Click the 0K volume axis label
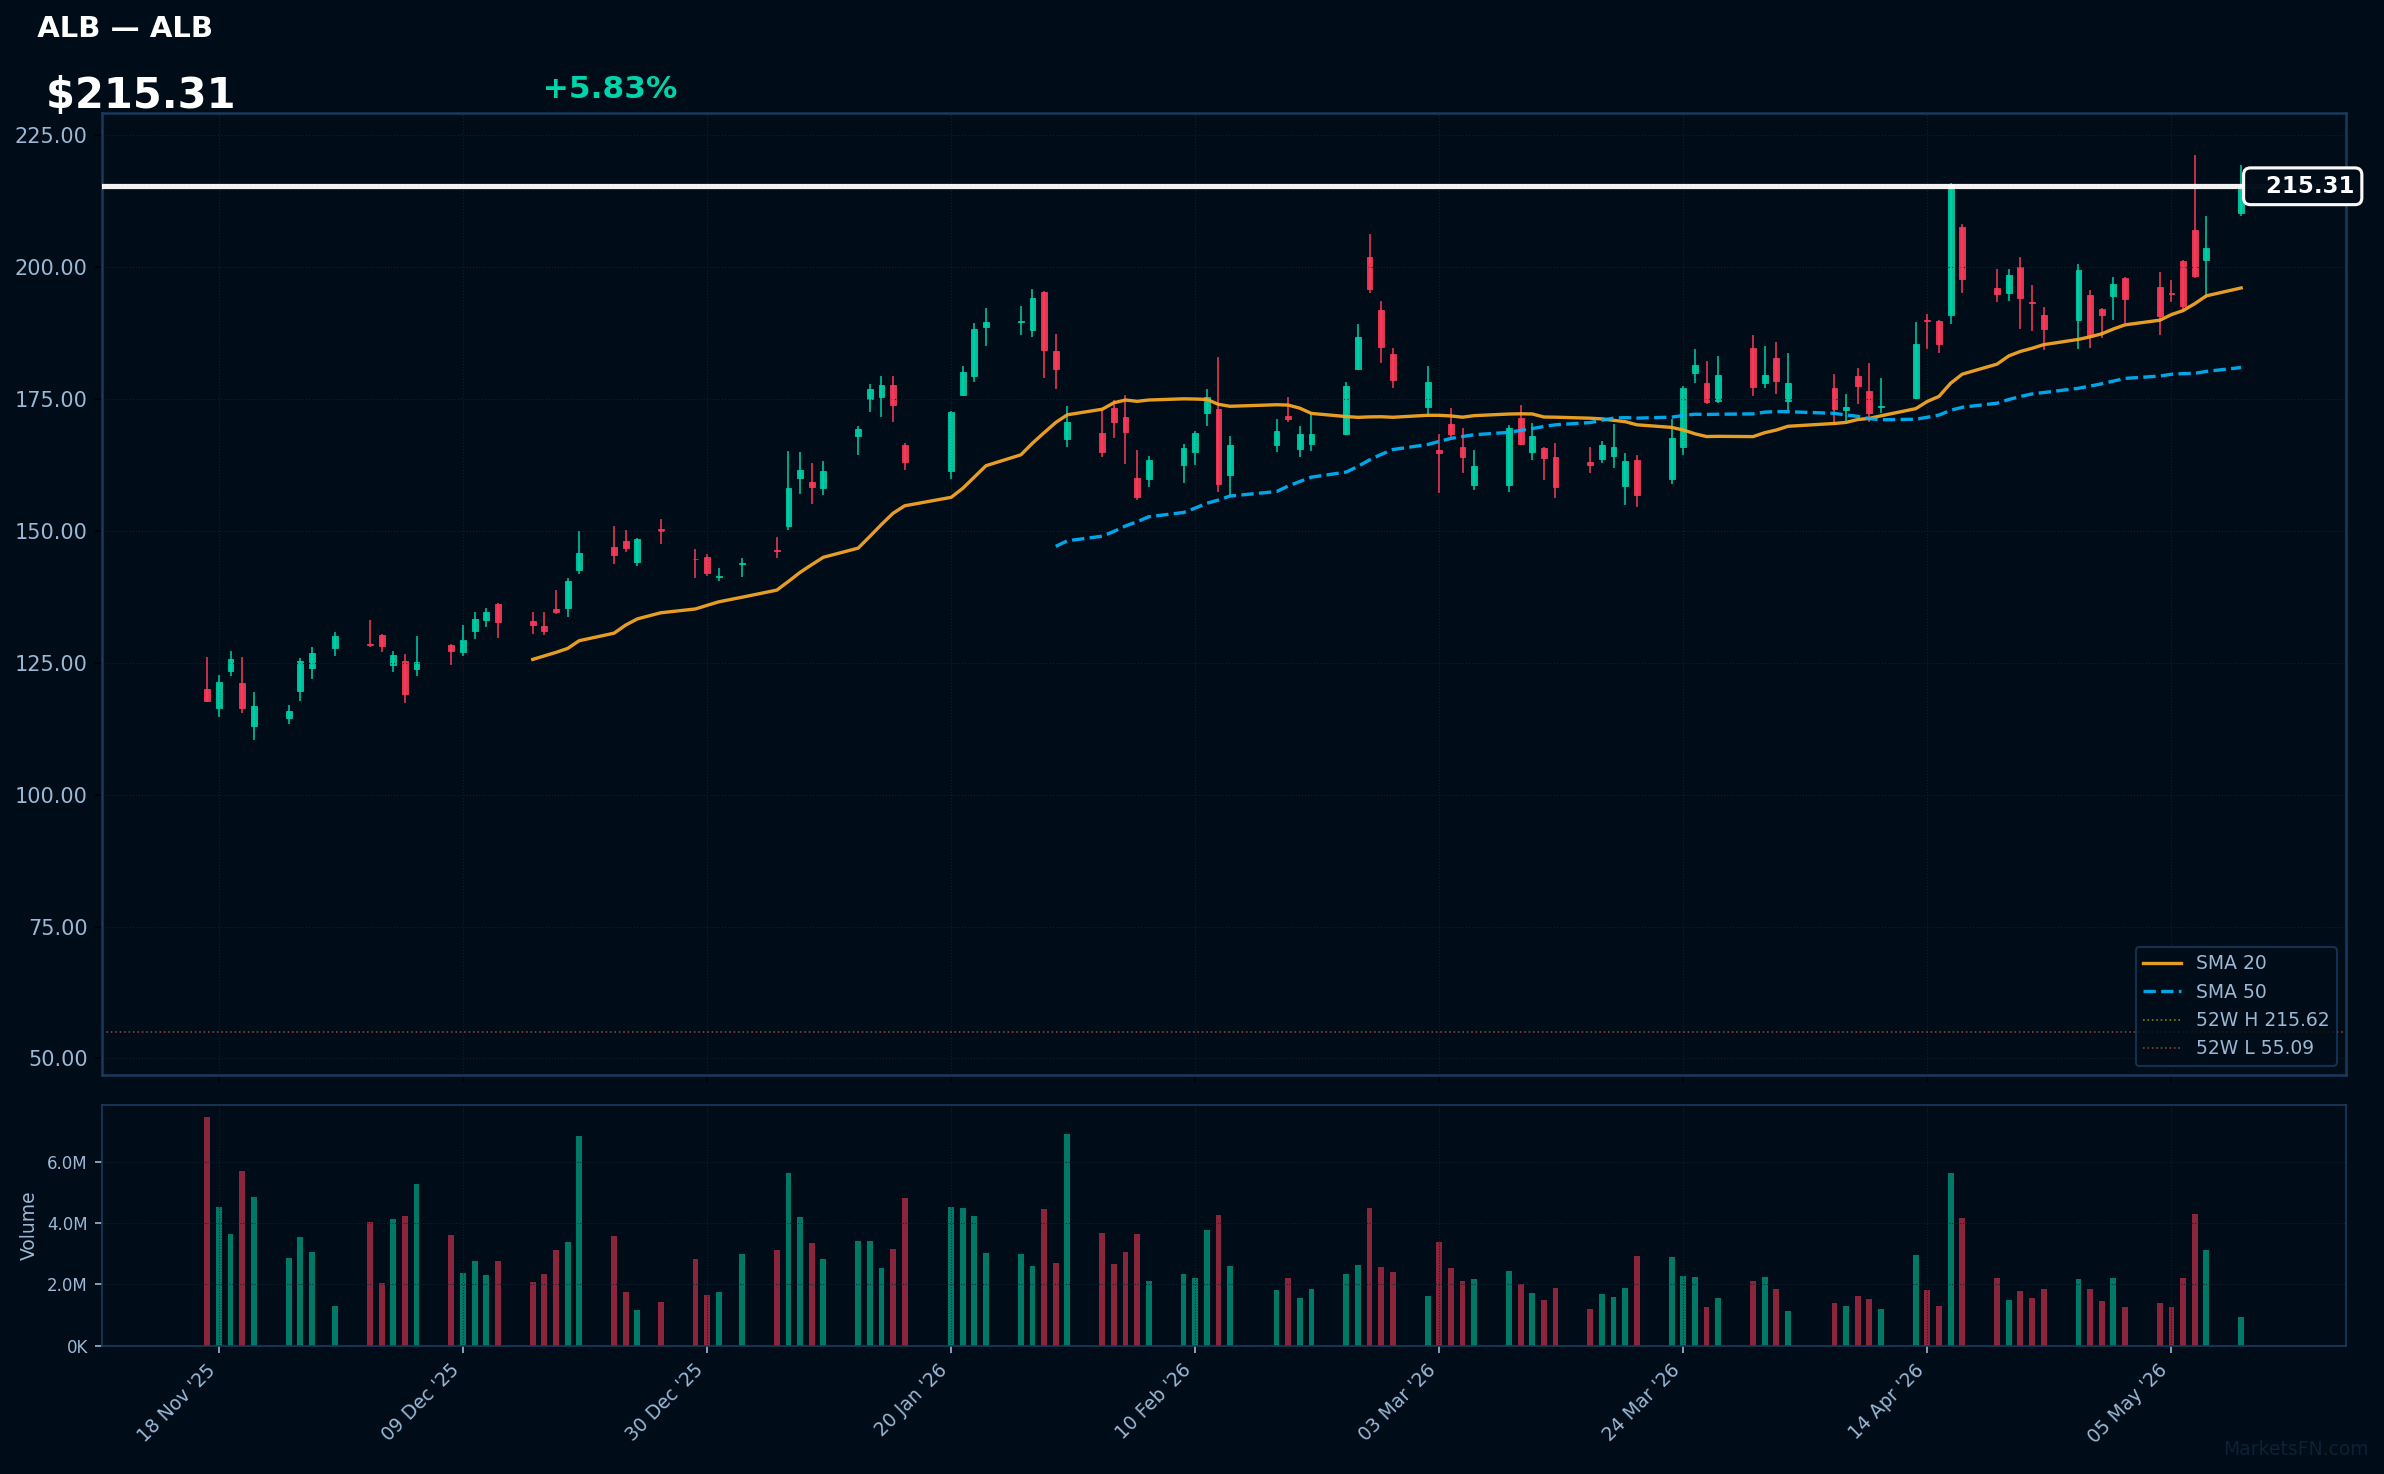This screenshot has height=1474, width=2384. [77, 1347]
